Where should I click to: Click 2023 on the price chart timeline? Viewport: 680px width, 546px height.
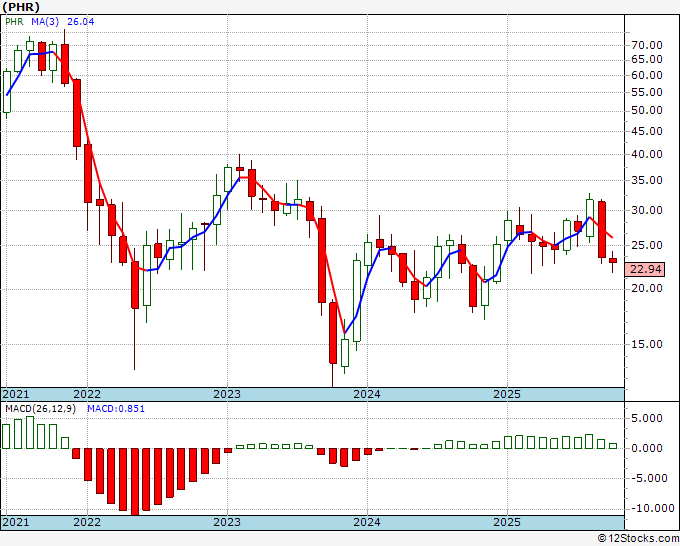(x=227, y=394)
